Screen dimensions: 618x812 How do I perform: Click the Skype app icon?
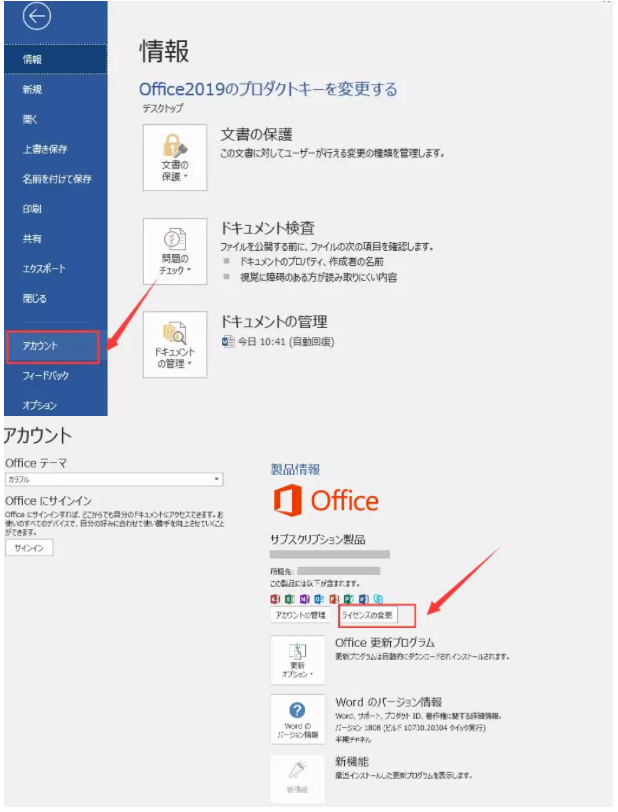(x=378, y=599)
